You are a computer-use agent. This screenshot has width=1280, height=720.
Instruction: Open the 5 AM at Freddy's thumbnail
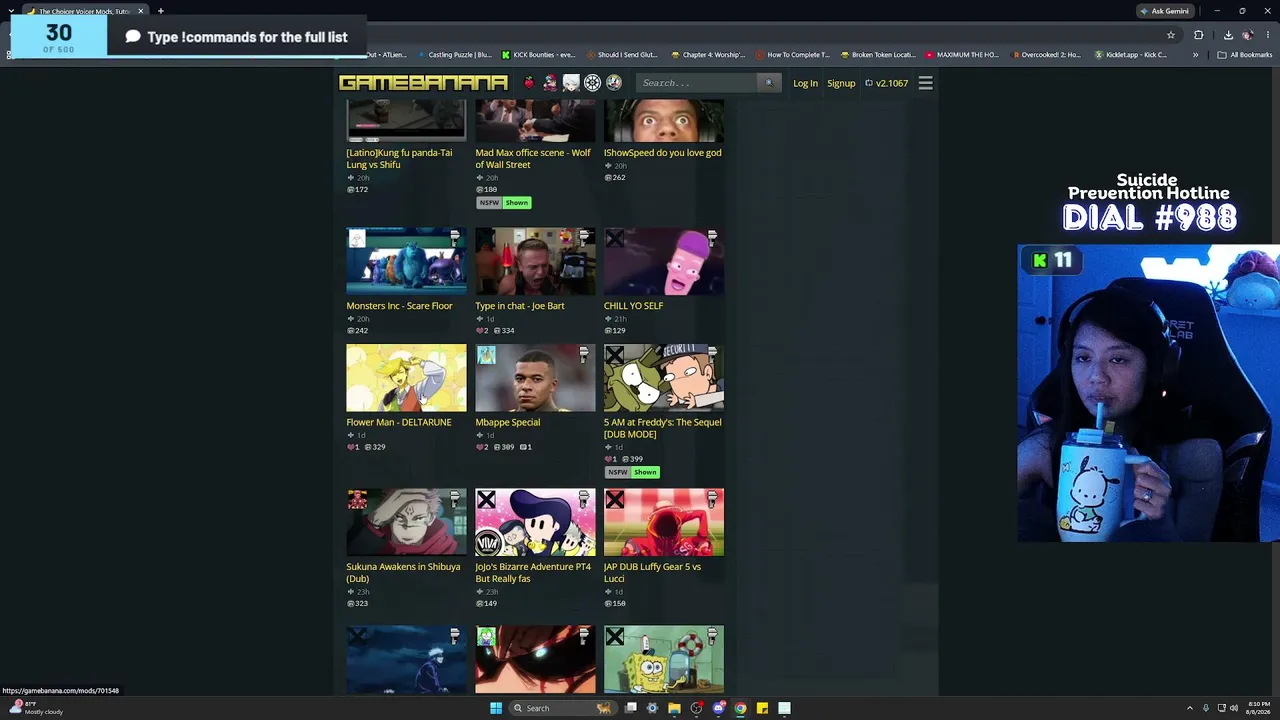click(x=664, y=378)
